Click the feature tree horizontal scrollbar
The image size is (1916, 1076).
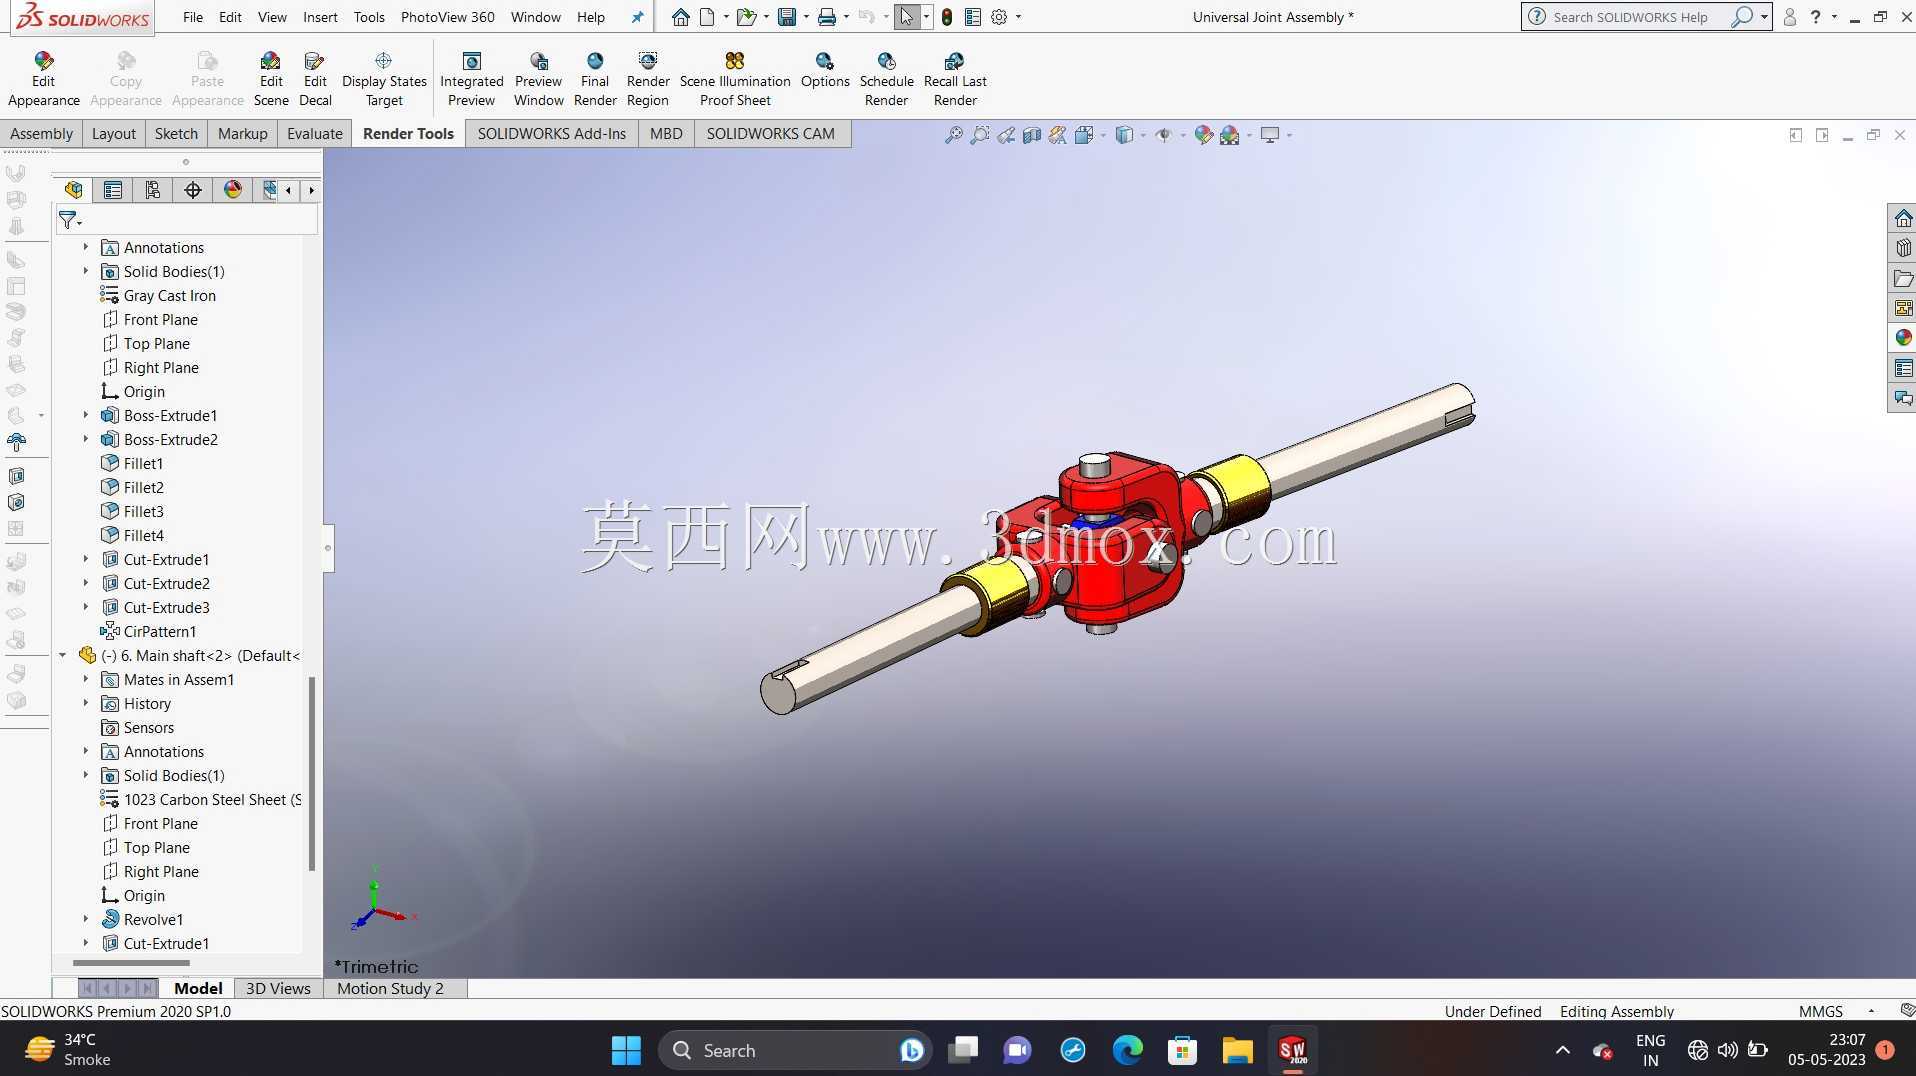(x=131, y=963)
